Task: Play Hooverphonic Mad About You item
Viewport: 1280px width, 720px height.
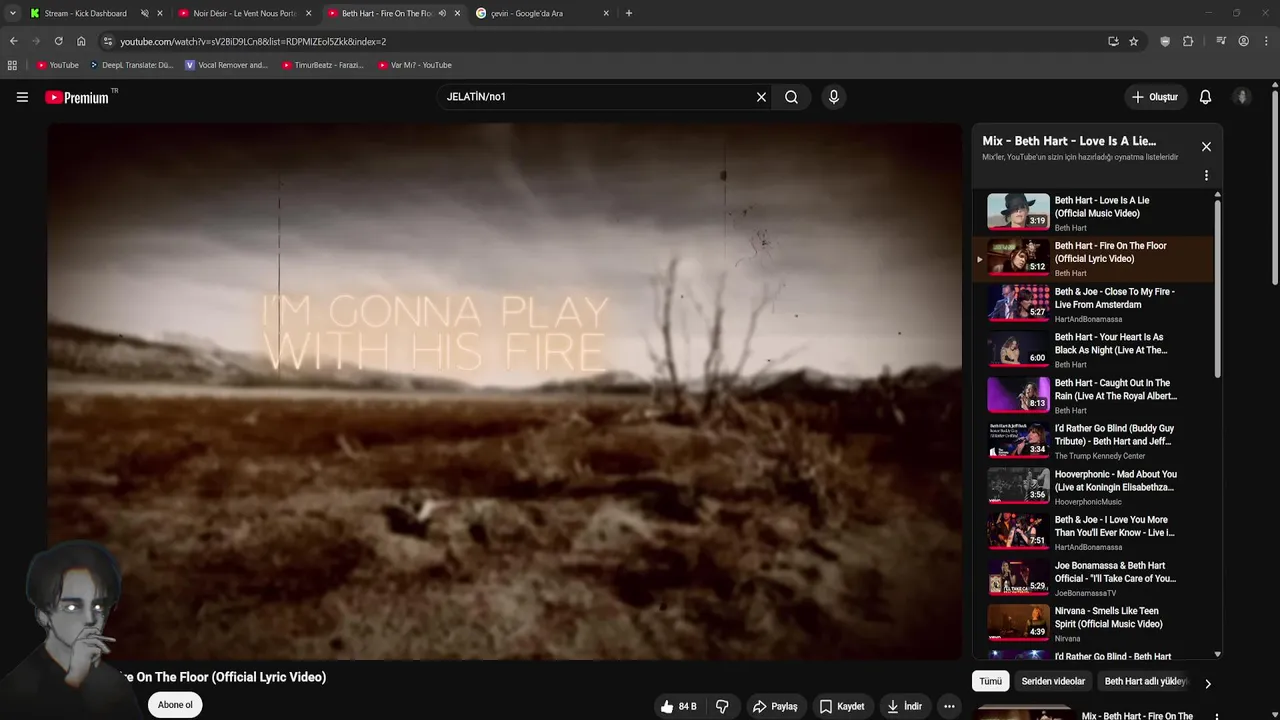Action: tap(1092, 487)
